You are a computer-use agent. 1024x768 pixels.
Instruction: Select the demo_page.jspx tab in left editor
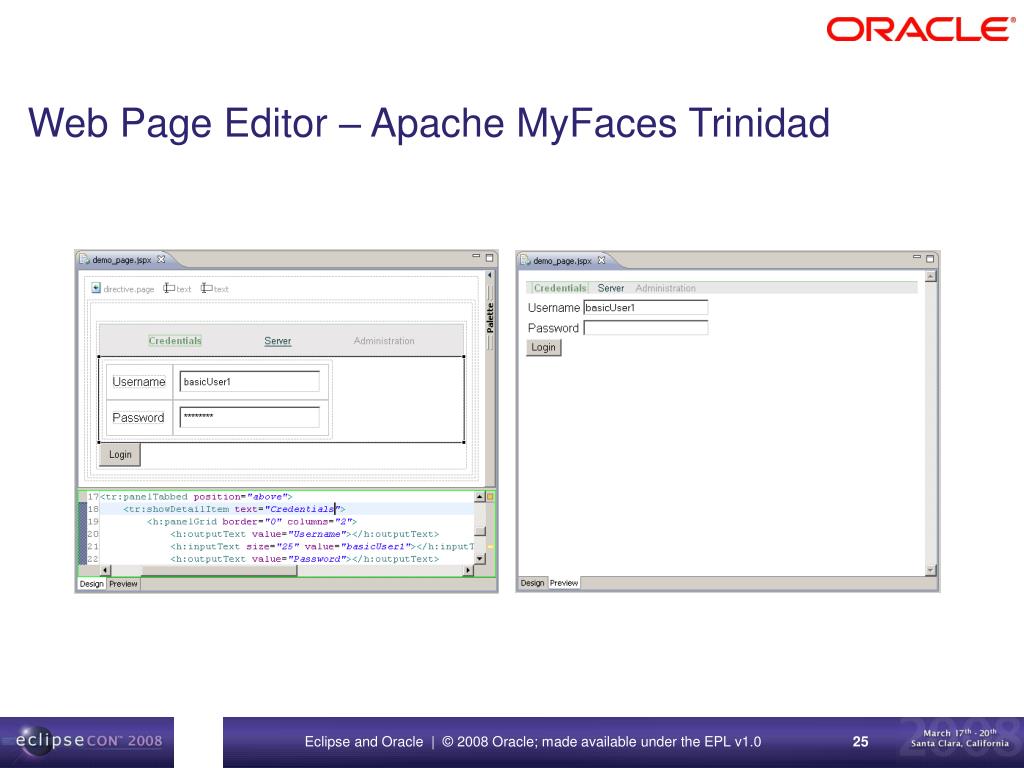(121, 260)
